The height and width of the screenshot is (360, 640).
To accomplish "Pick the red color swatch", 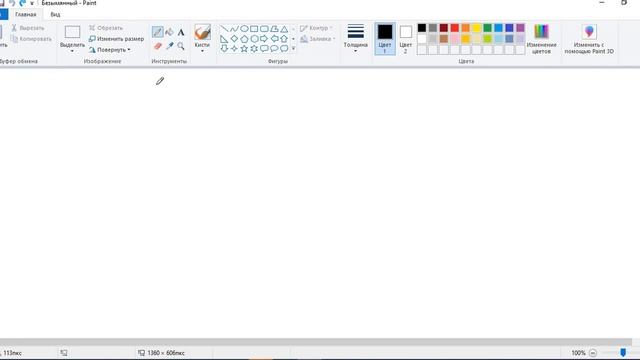I will click(x=455, y=28).
